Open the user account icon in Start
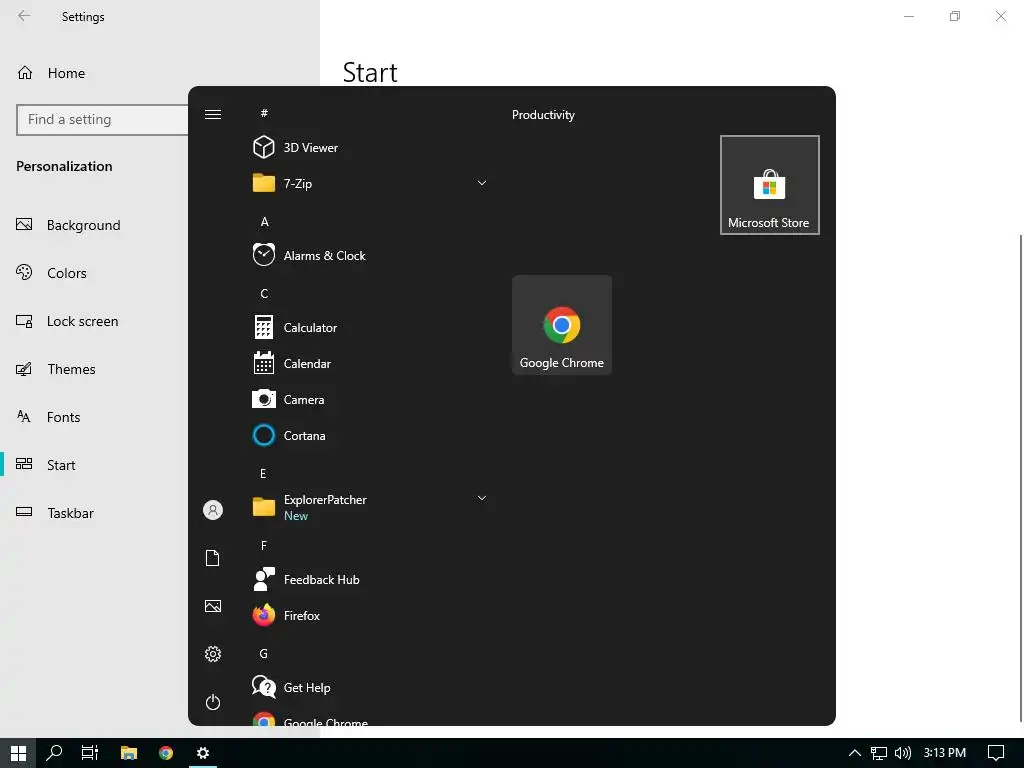Screen dimensions: 1024x768 213,510
